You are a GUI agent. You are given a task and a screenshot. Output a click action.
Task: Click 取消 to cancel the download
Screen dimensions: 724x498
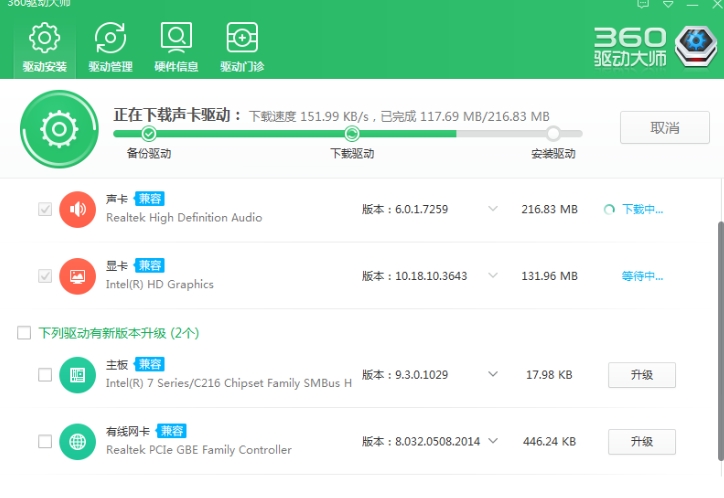[664, 127]
